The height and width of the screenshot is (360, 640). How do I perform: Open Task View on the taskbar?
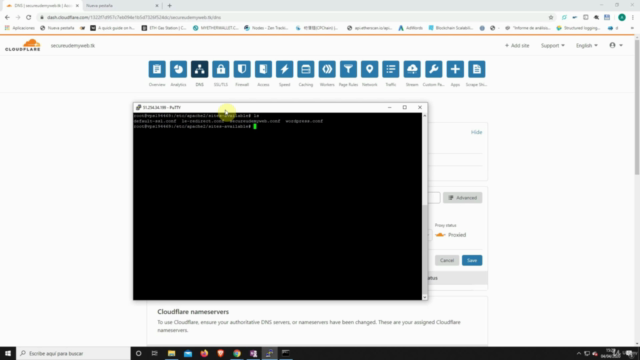pyautogui.click(x=155, y=353)
